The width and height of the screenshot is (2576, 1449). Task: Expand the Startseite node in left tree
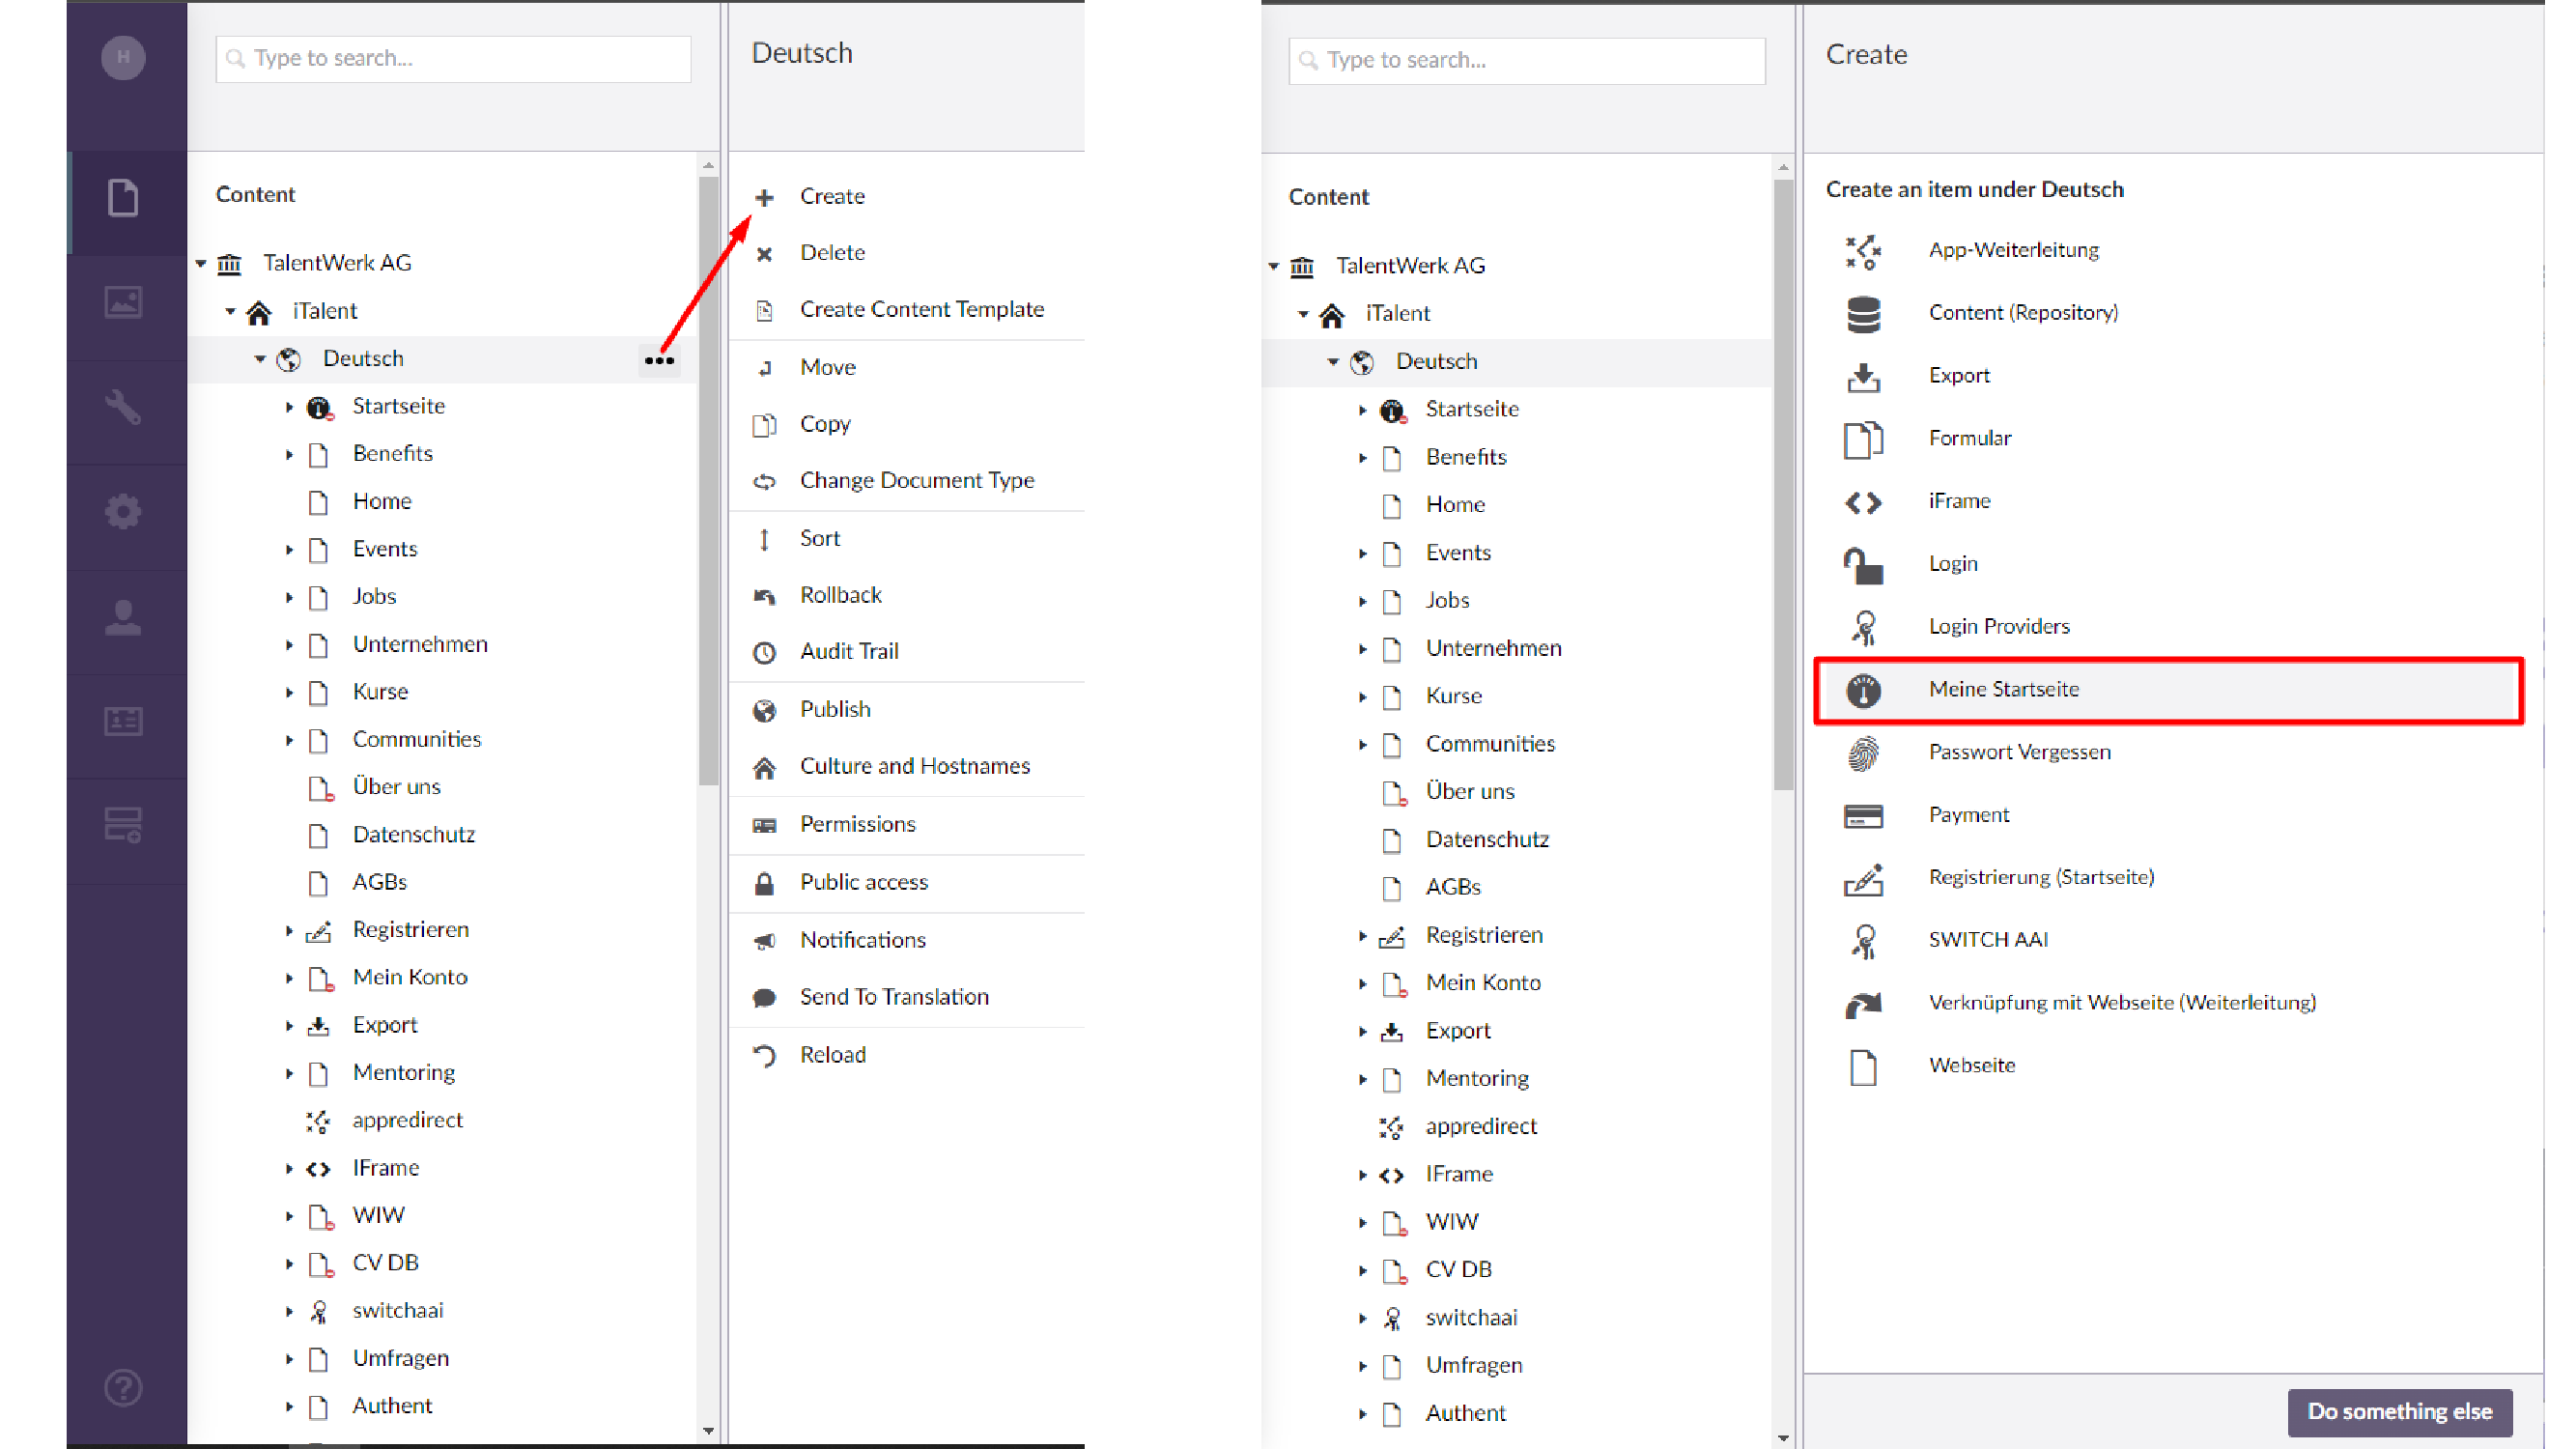click(x=289, y=407)
